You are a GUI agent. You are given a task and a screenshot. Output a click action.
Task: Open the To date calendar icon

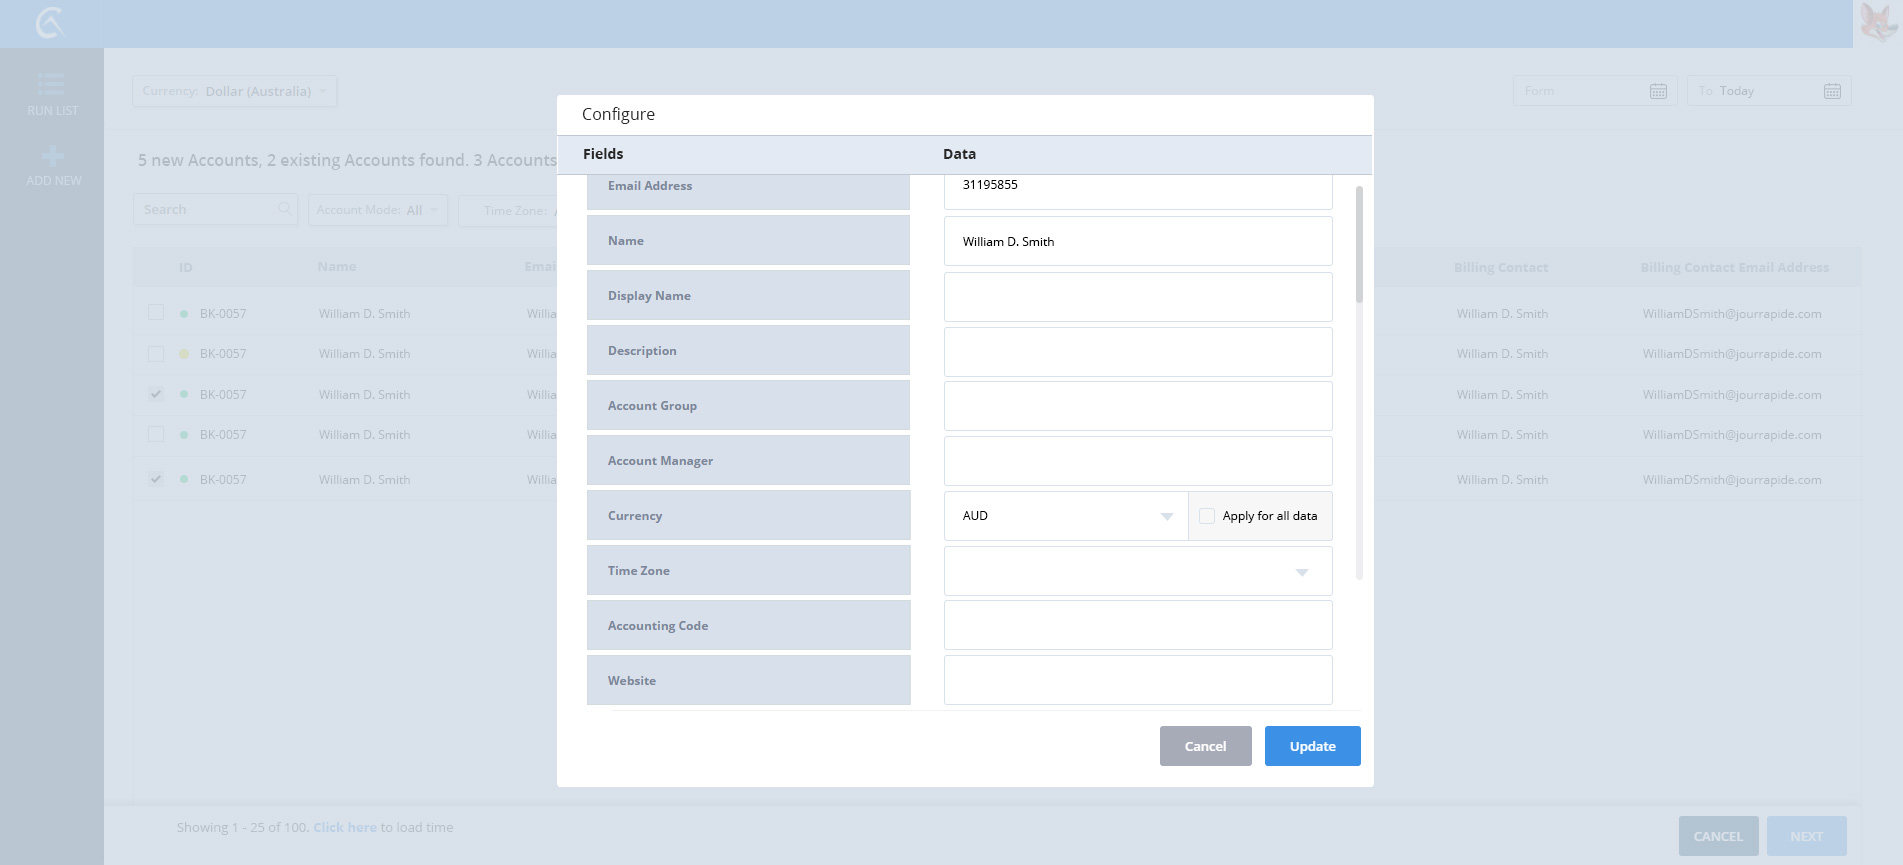point(1831,91)
